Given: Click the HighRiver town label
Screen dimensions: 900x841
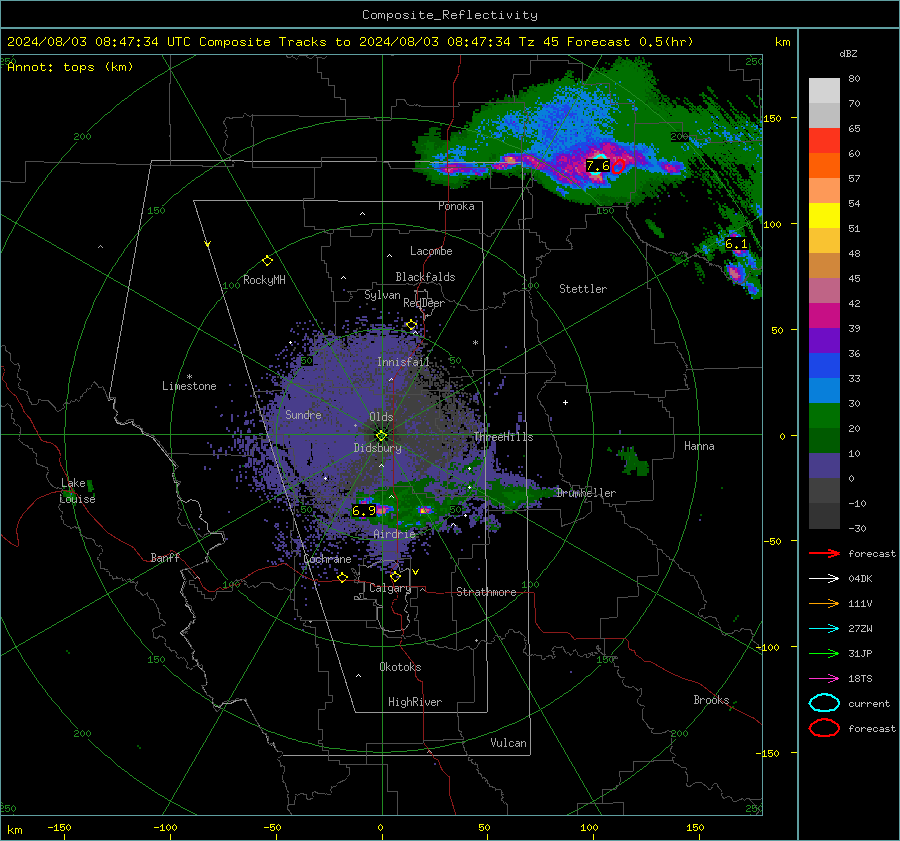Looking at the screenshot, I should tap(415, 702).
